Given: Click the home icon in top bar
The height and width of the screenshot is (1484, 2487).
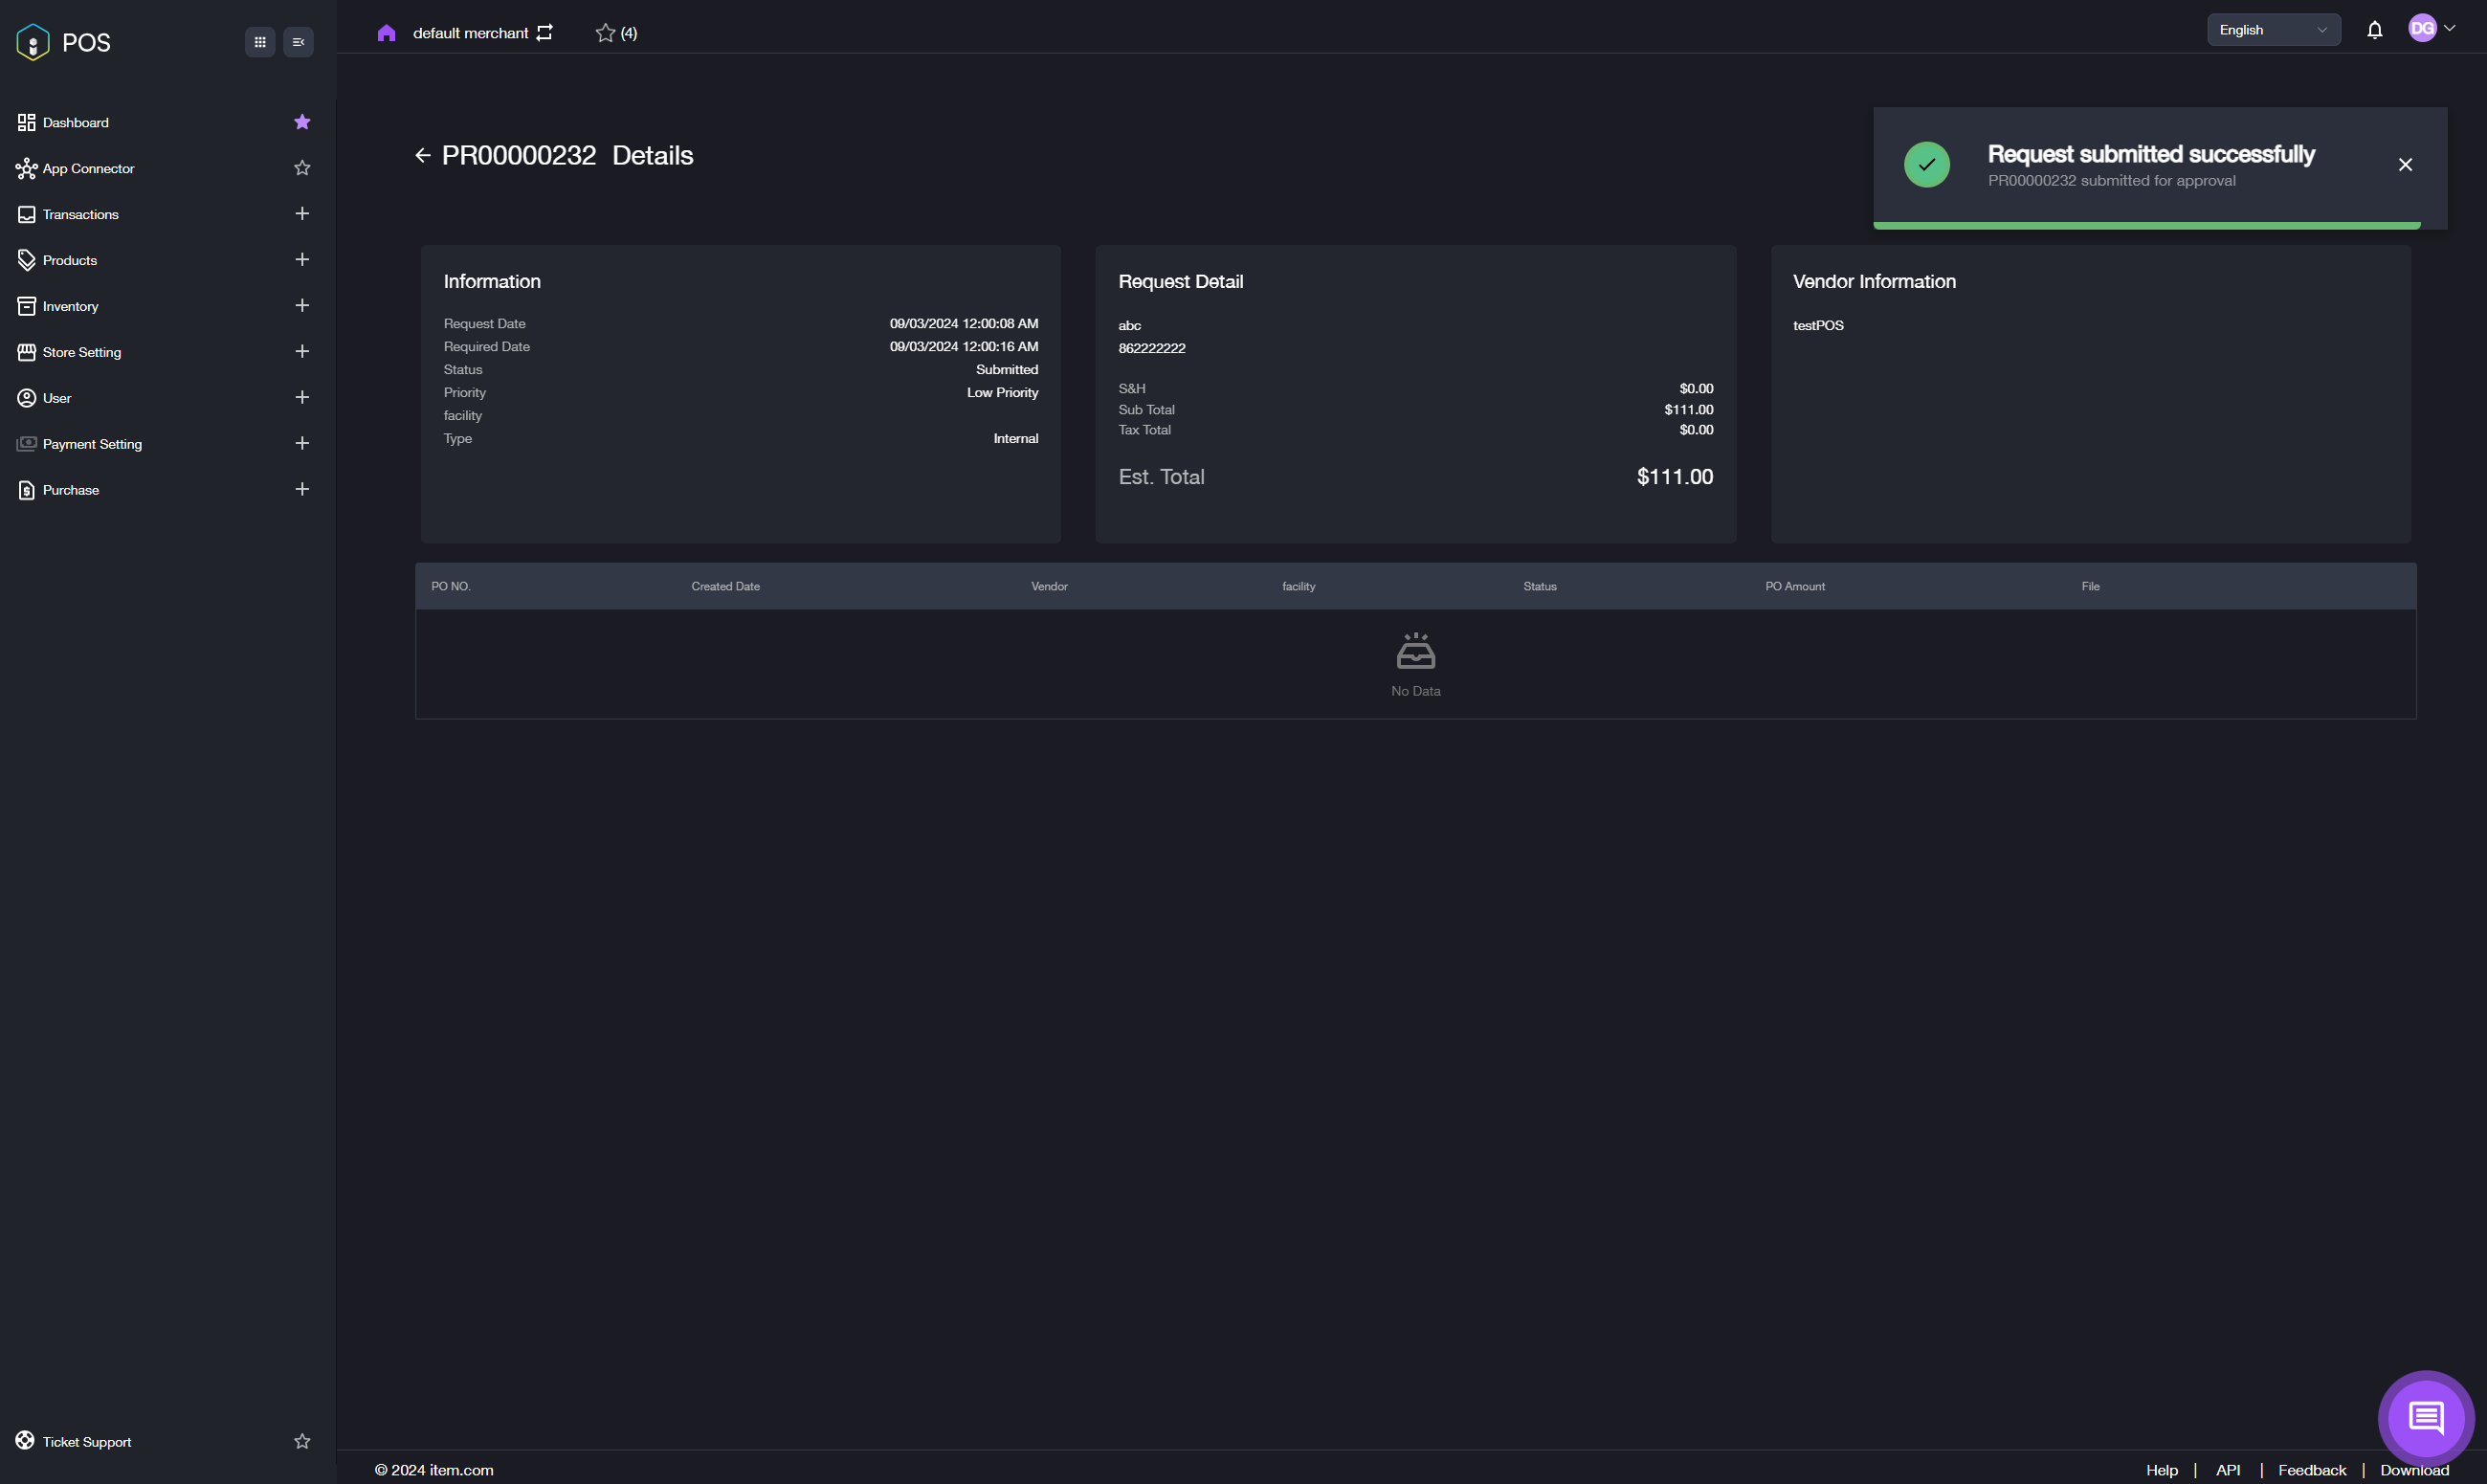Looking at the screenshot, I should tap(386, 33).
